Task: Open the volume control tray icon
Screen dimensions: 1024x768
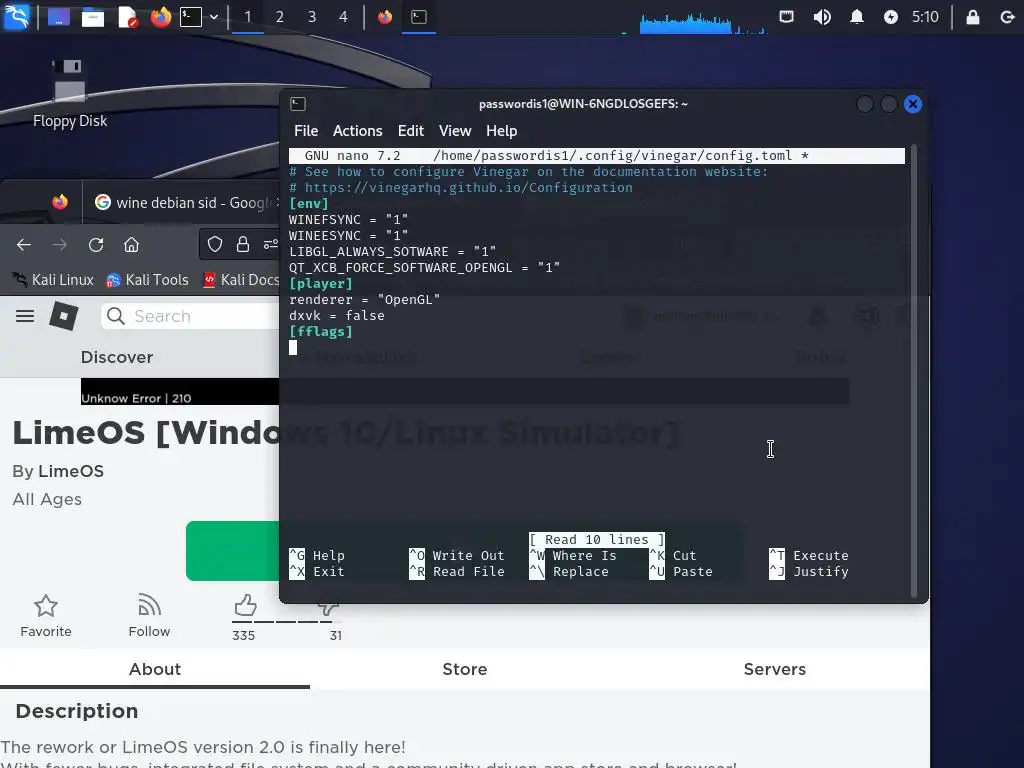Action: tap(822, 16)
